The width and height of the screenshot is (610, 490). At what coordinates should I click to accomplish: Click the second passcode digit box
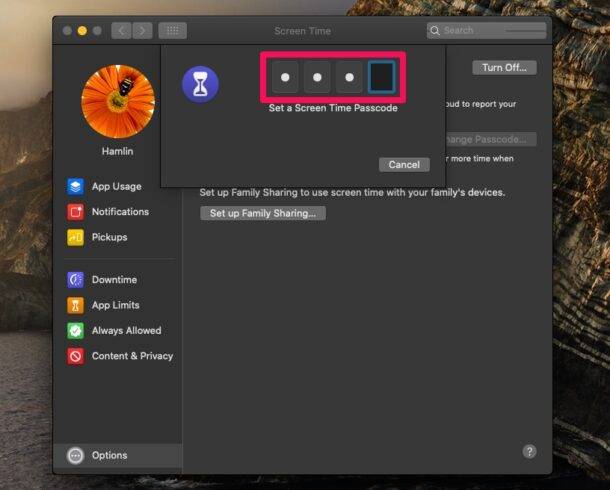point(317,77)
